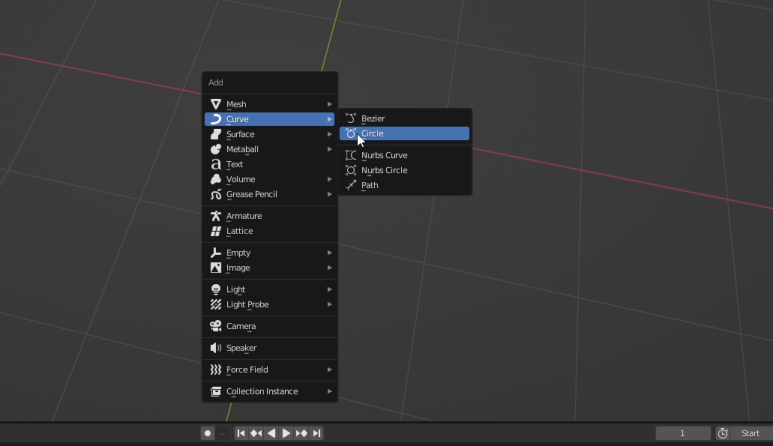Click the Circle curve icon
The width and height of the screenshot is (773, 446).
point(351,134)
